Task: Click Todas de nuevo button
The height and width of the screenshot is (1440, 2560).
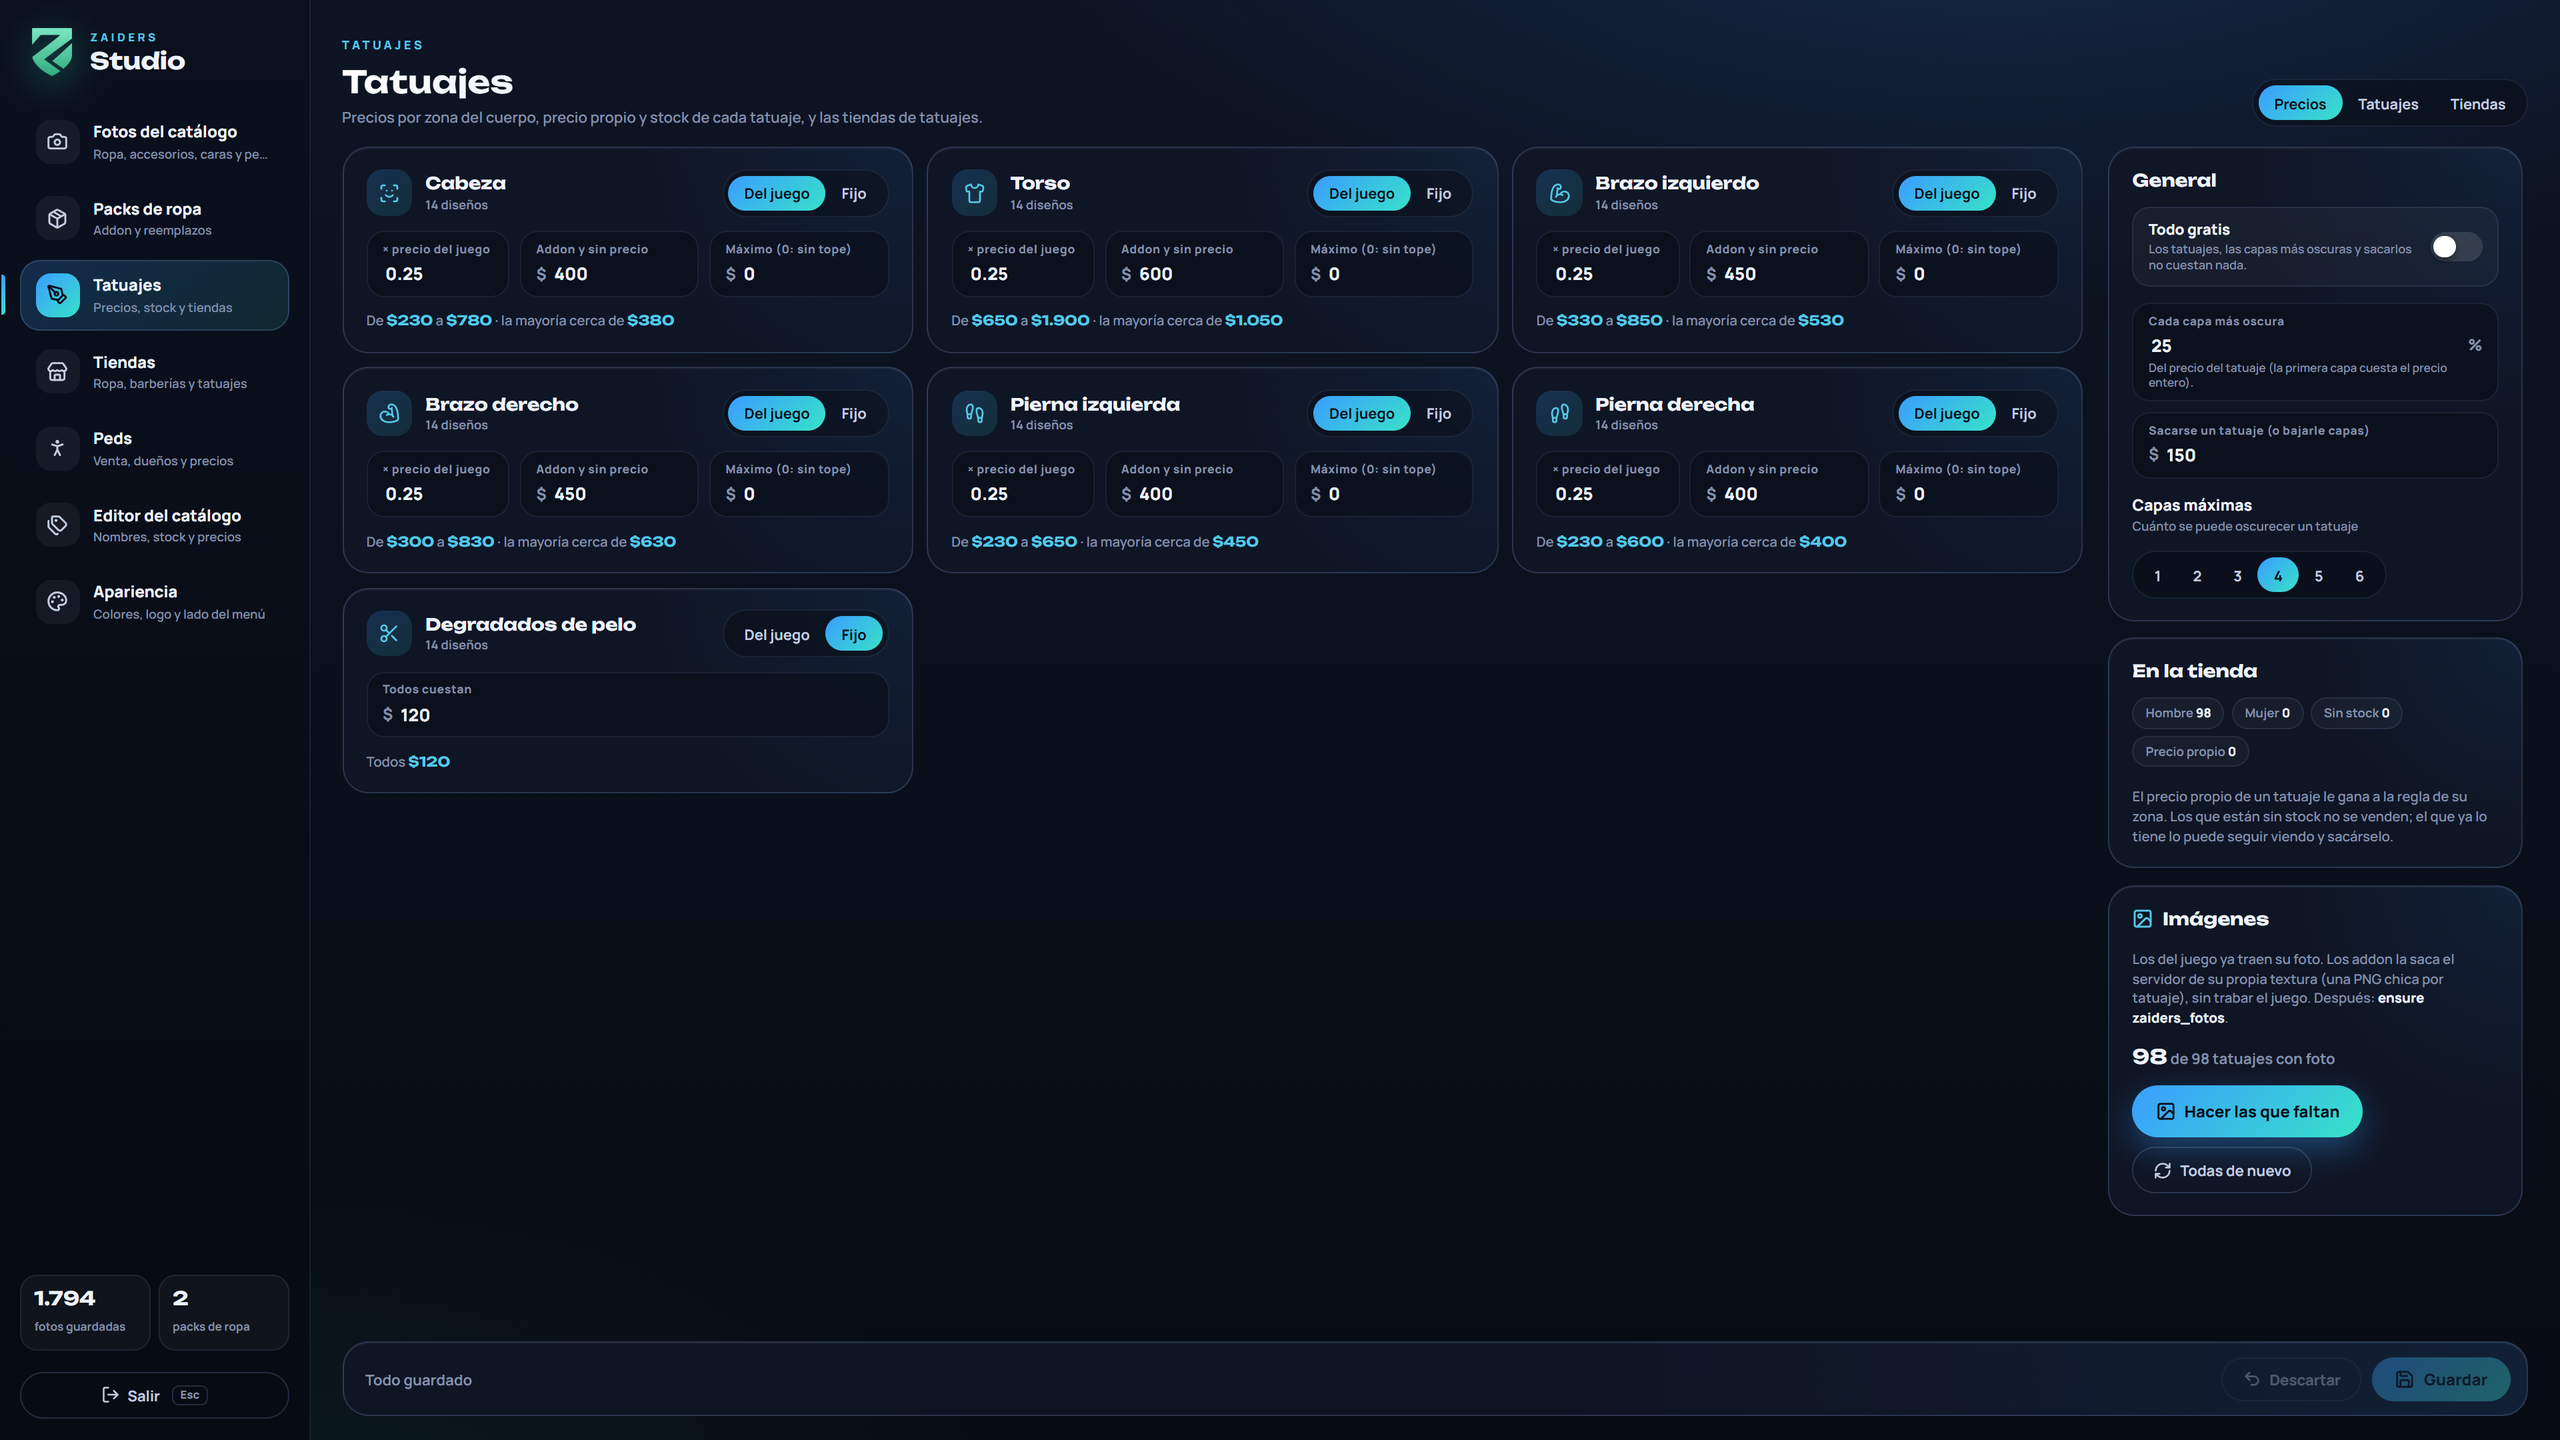Action: click(x=2221, y=1170)
